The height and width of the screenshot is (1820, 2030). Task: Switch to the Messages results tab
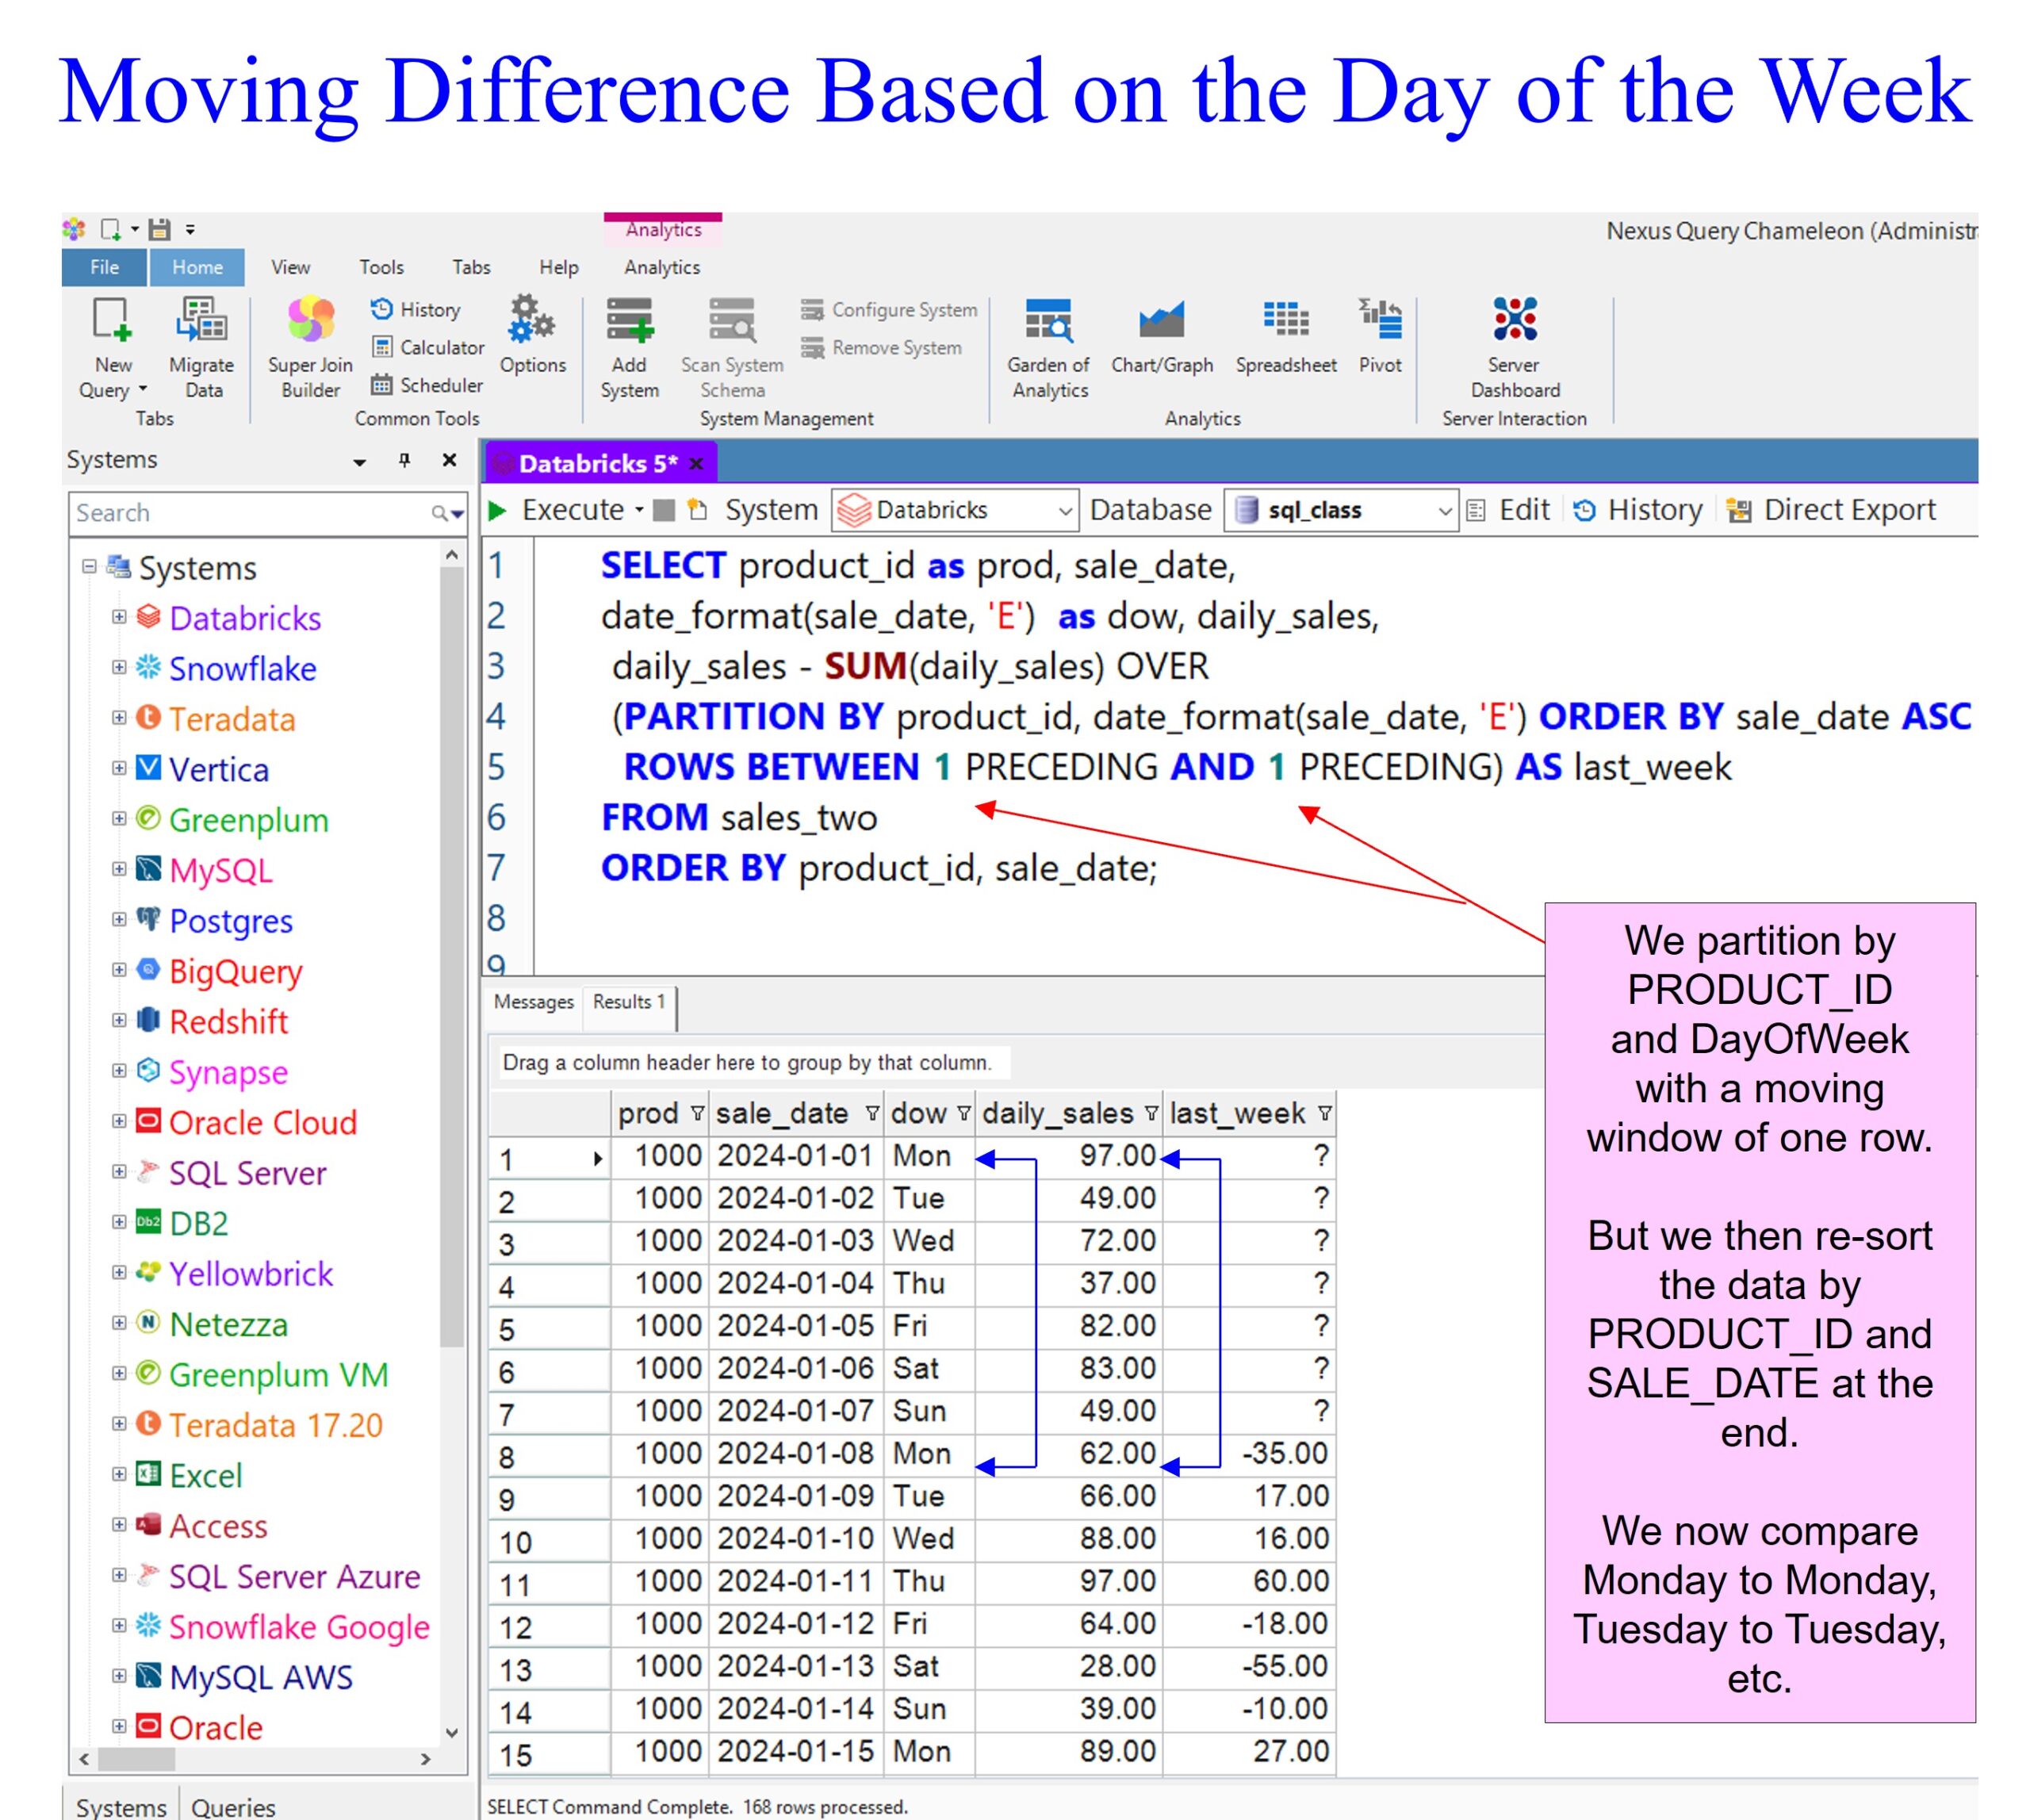533,1002
